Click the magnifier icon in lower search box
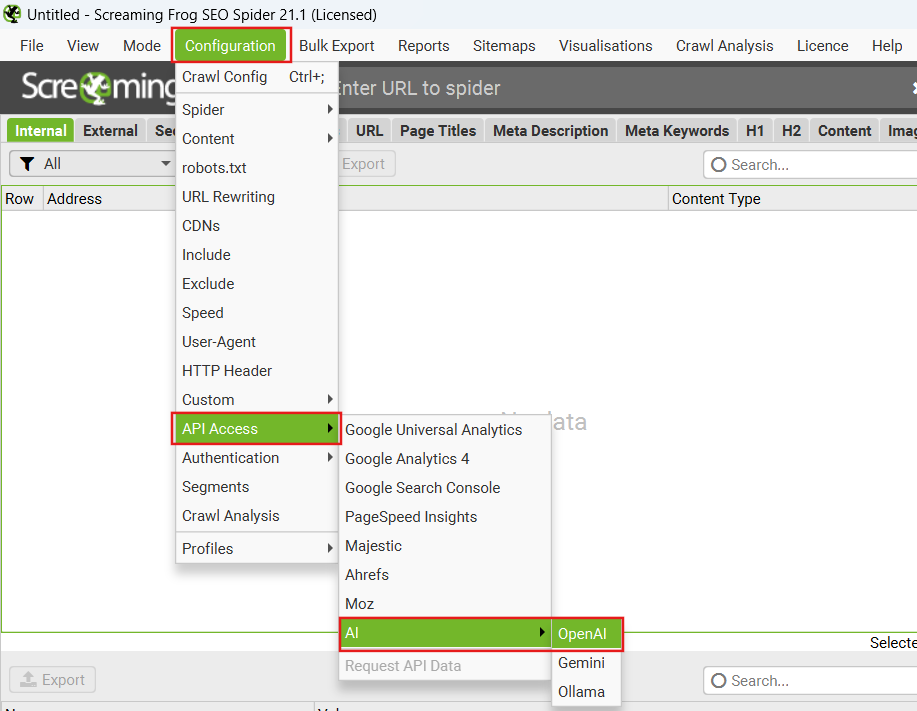 coord(719,681)
